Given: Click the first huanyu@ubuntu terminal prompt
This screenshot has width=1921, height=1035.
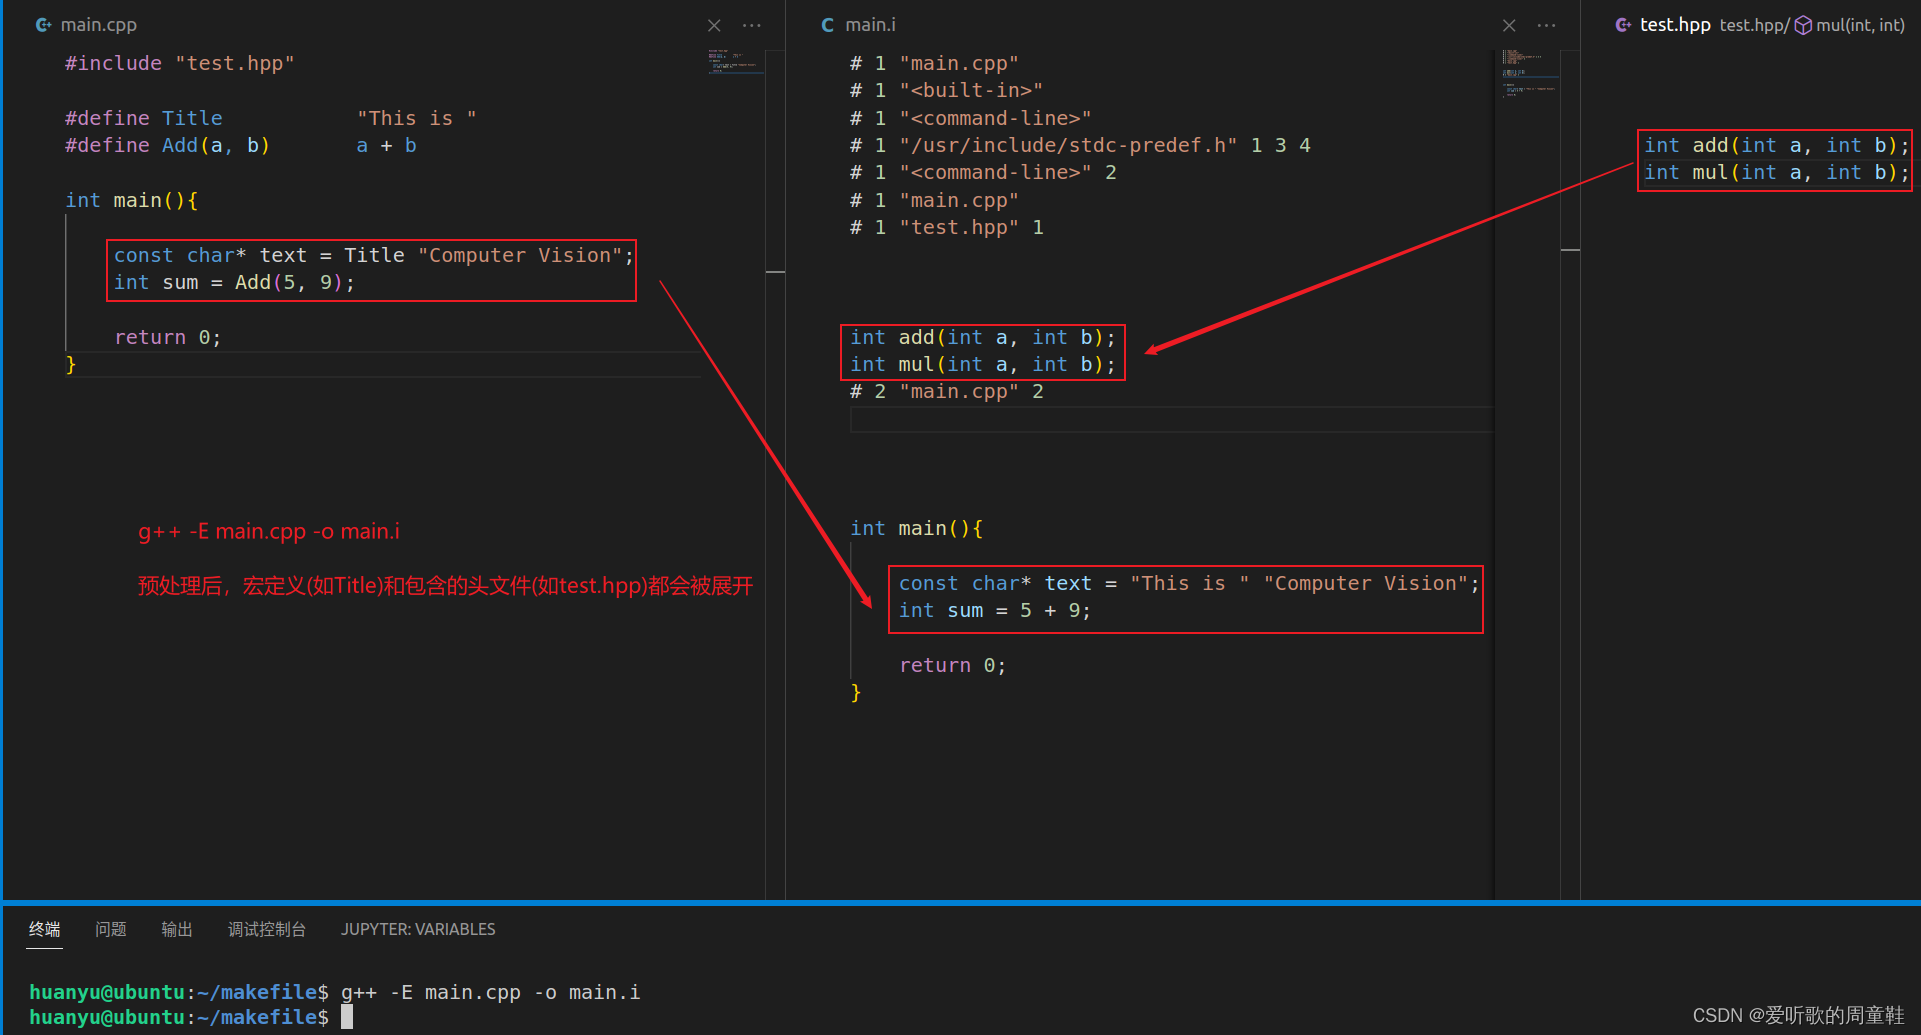Looking at the screenshot, I should (179, 992).
